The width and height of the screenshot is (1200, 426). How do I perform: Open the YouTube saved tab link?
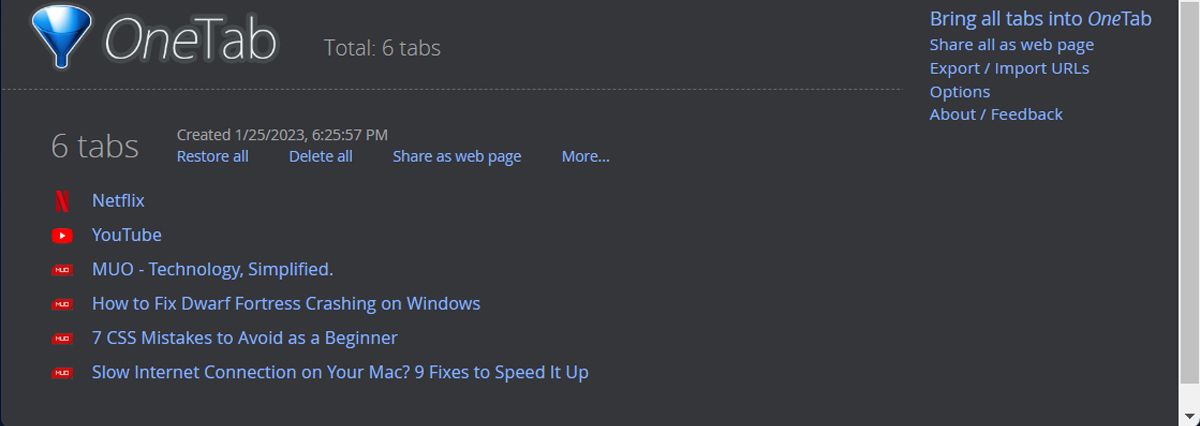tap(126, 235)
